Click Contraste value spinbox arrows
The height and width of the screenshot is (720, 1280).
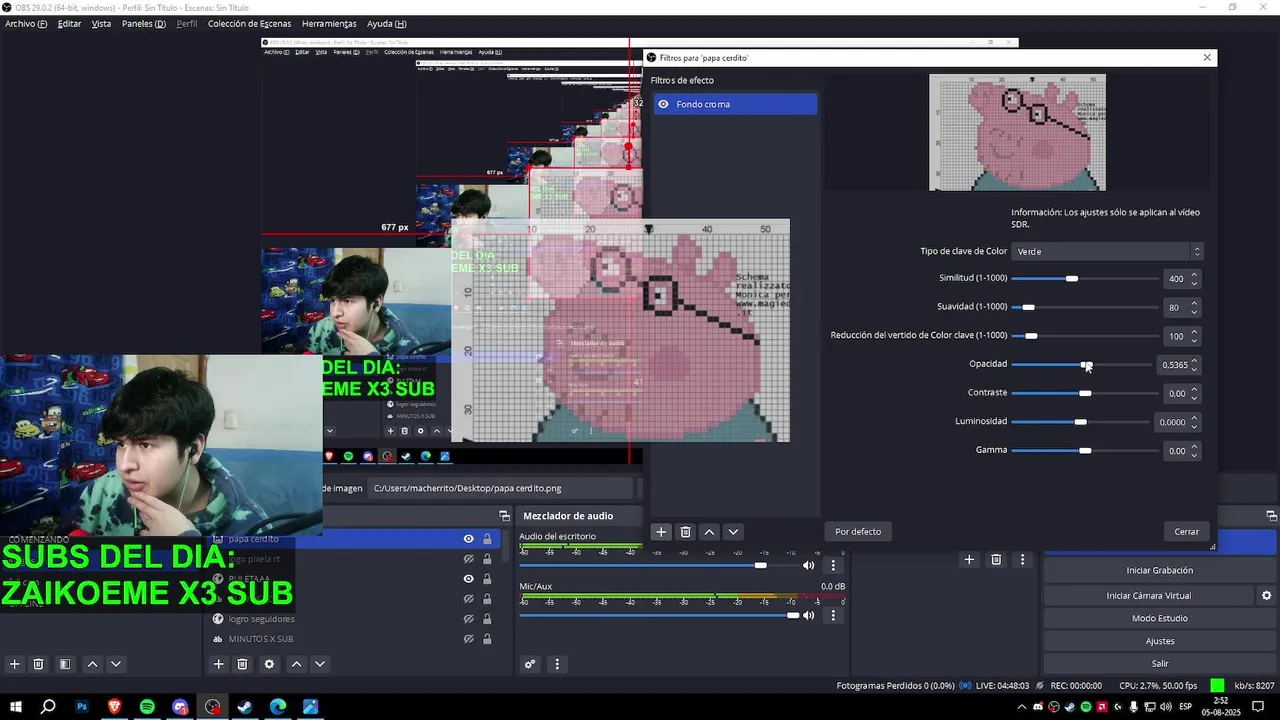tap(1194, 393)
